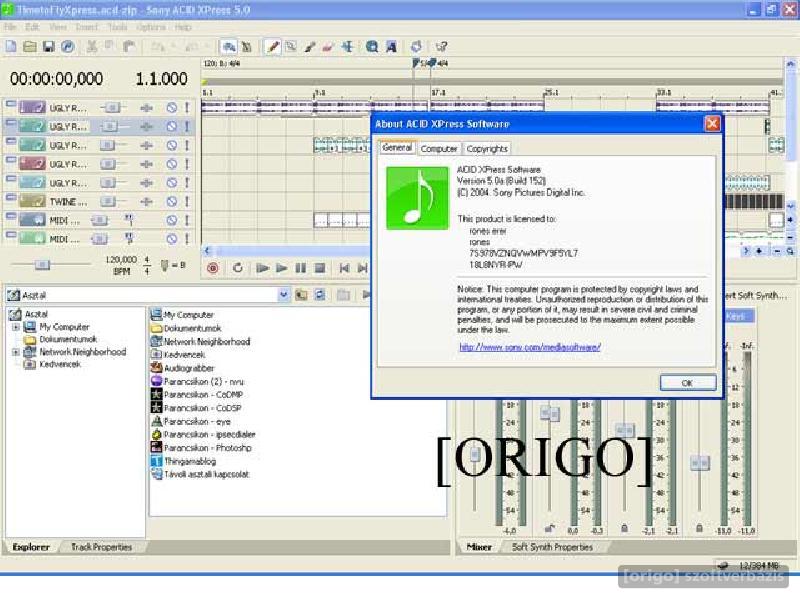Save the project with the floppy disk icon
This screenshot has width=800, height=600.
coord(48,47)
